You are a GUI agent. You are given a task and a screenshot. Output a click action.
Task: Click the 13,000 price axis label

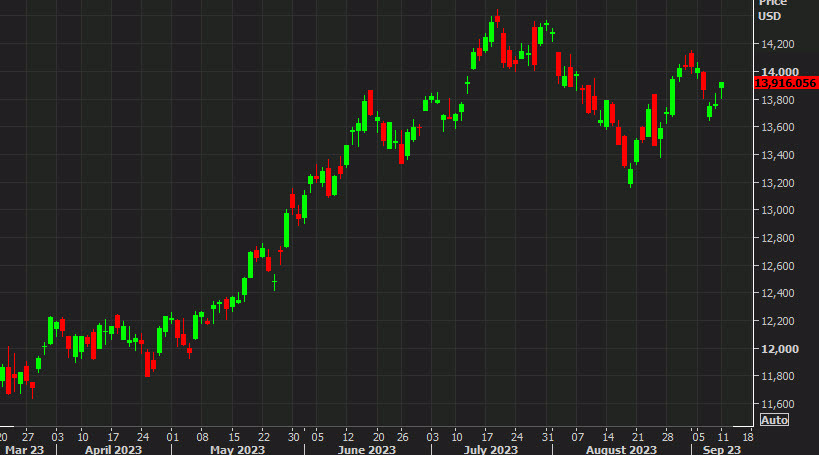(x=778, y=210)
